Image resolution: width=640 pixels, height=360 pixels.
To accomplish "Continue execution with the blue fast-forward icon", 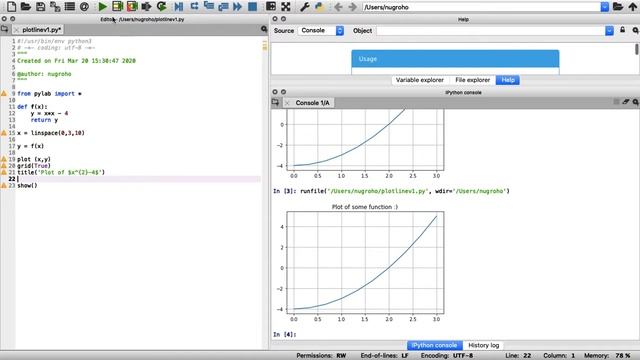I will pos(238,7).
